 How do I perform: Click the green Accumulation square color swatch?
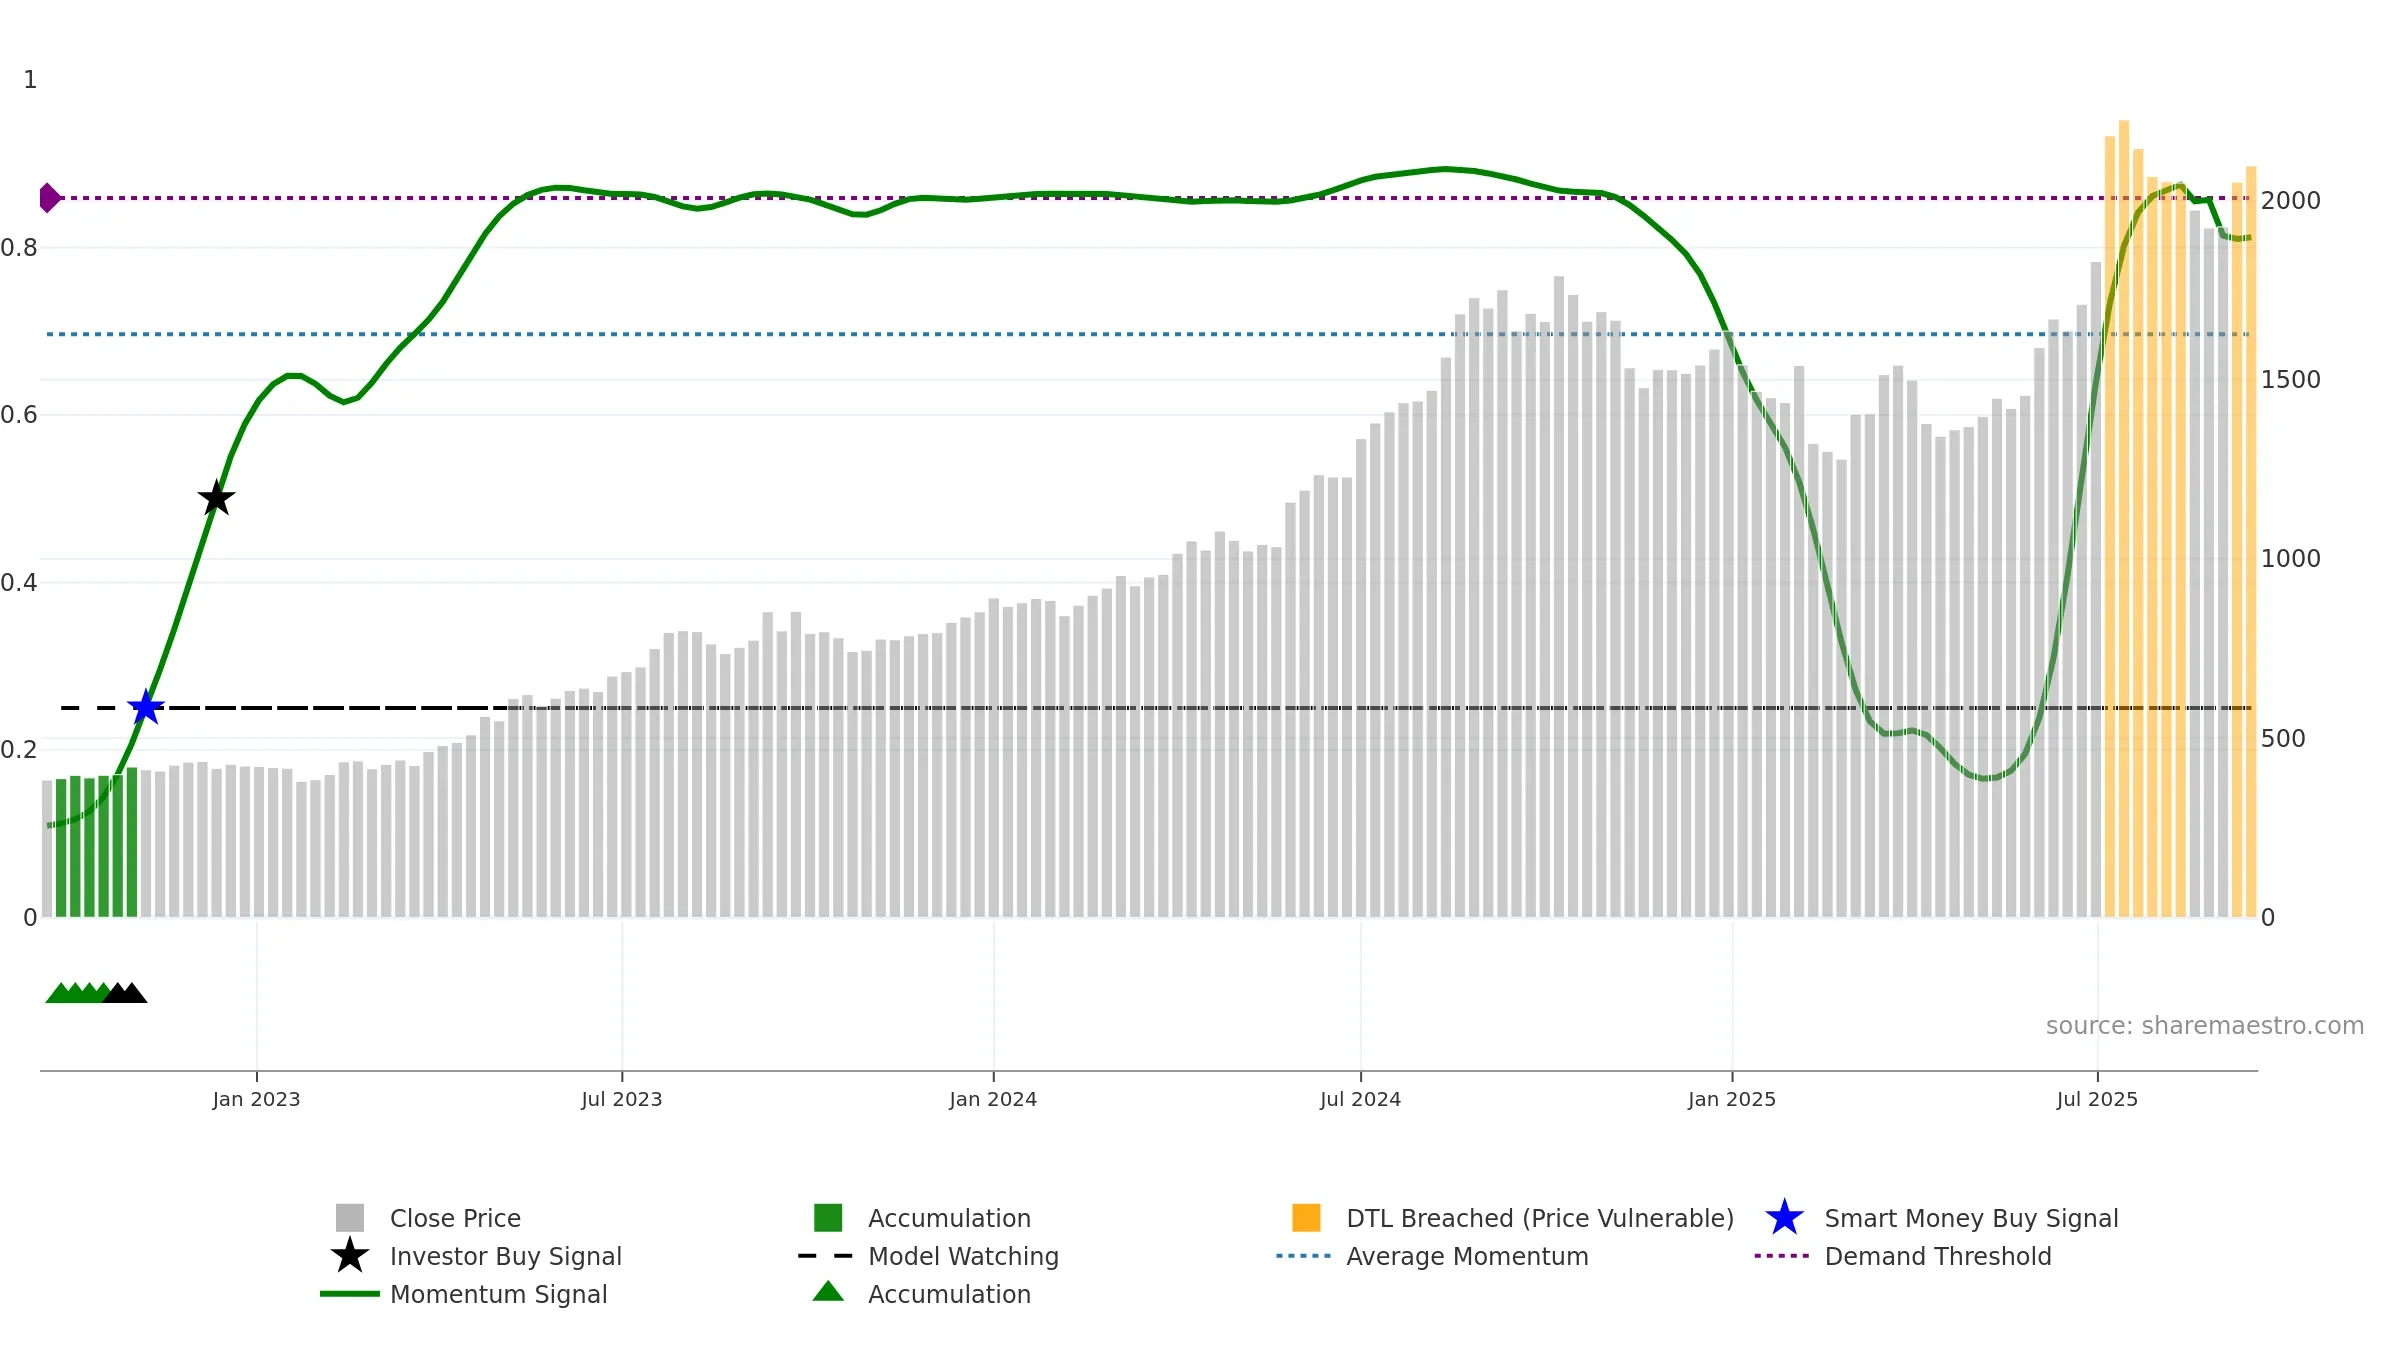(x=828, y=1217)
